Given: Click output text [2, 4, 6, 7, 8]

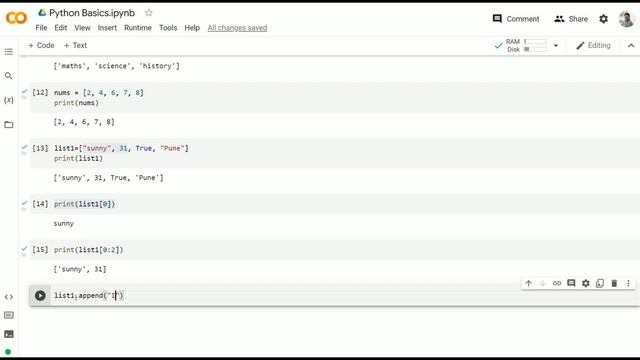Looking at the screenshot, I should (84, 122).
